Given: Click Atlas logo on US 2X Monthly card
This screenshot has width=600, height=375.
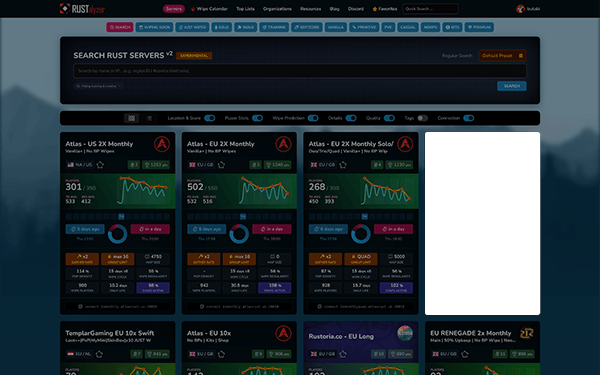Looking at the screenshot, I should point(162,144).
